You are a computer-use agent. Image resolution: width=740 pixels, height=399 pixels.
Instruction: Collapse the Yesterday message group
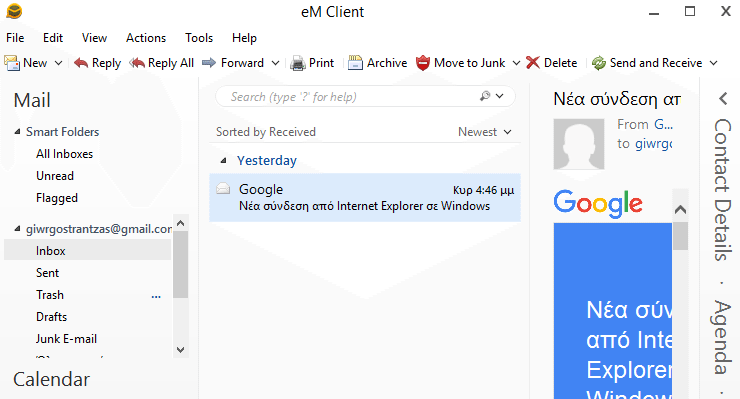pyautogui.click(x=224, y=161)
